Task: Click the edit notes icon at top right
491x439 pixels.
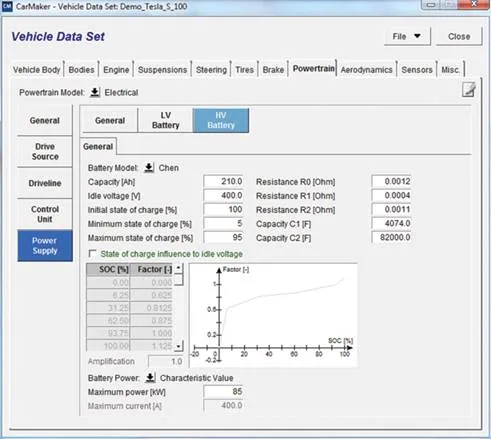Action: (x=469, y=90)
